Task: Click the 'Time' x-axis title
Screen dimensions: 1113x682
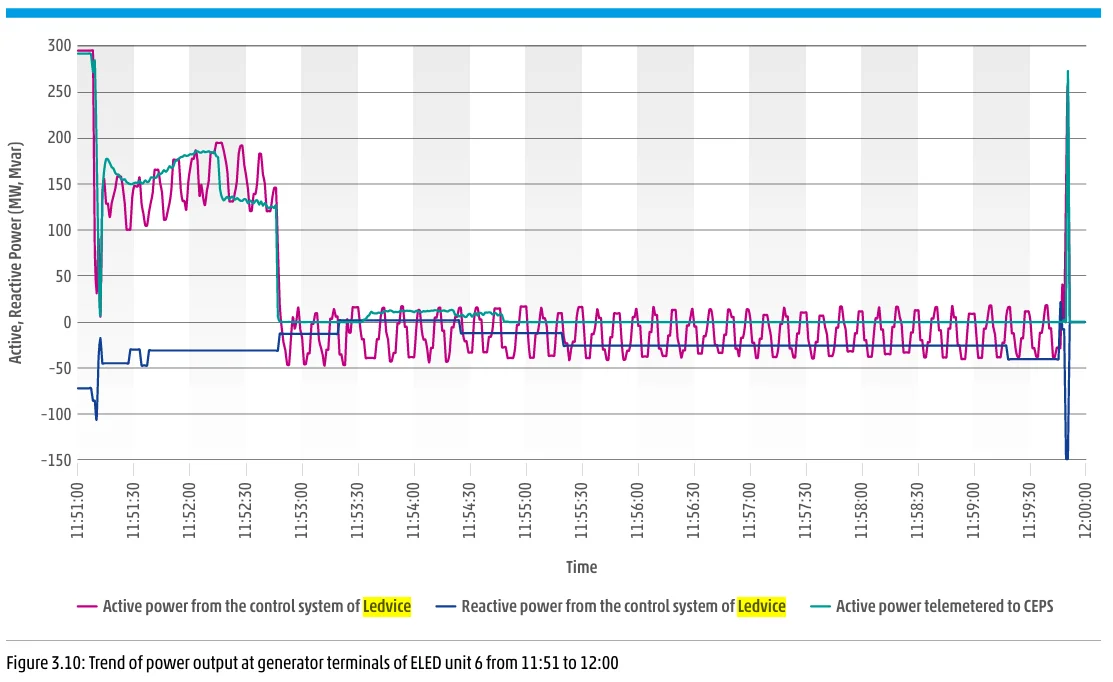Action: (x=581, y=567)
